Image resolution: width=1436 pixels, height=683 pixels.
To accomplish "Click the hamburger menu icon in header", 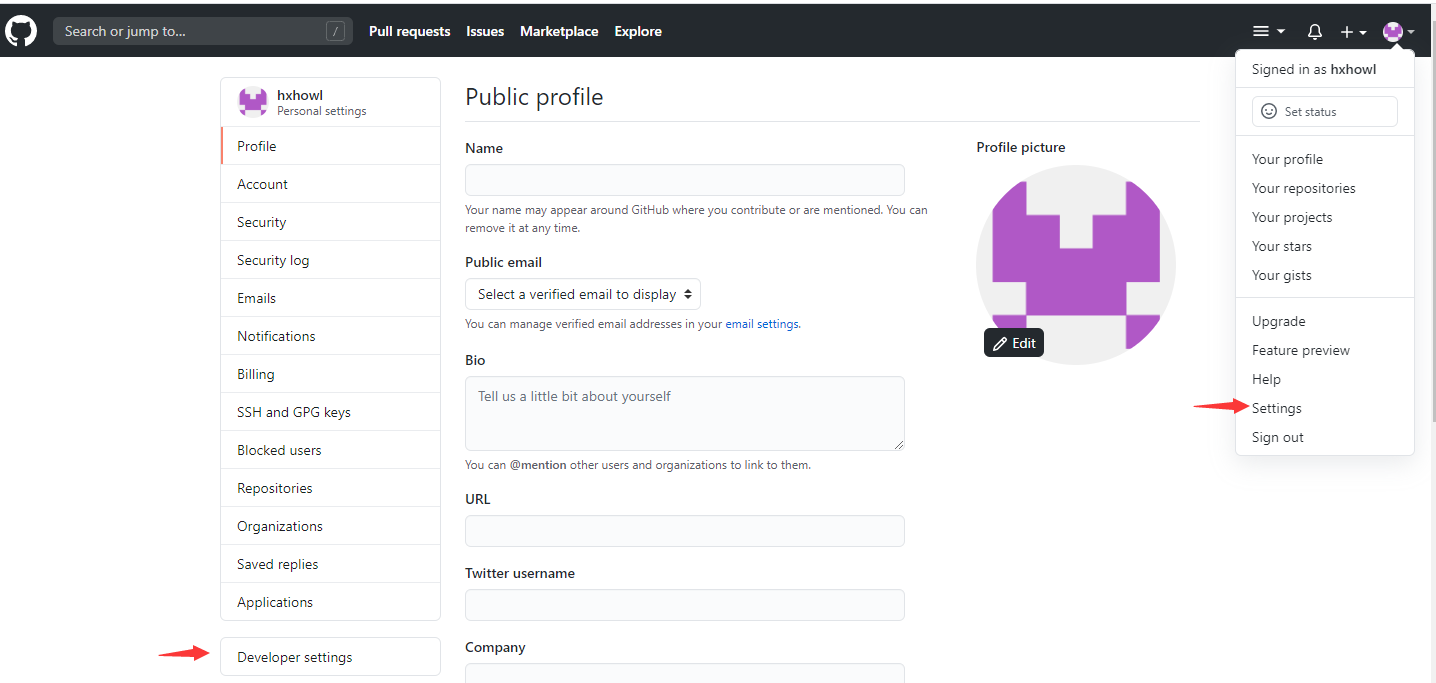I will [x=1262, y=32].
